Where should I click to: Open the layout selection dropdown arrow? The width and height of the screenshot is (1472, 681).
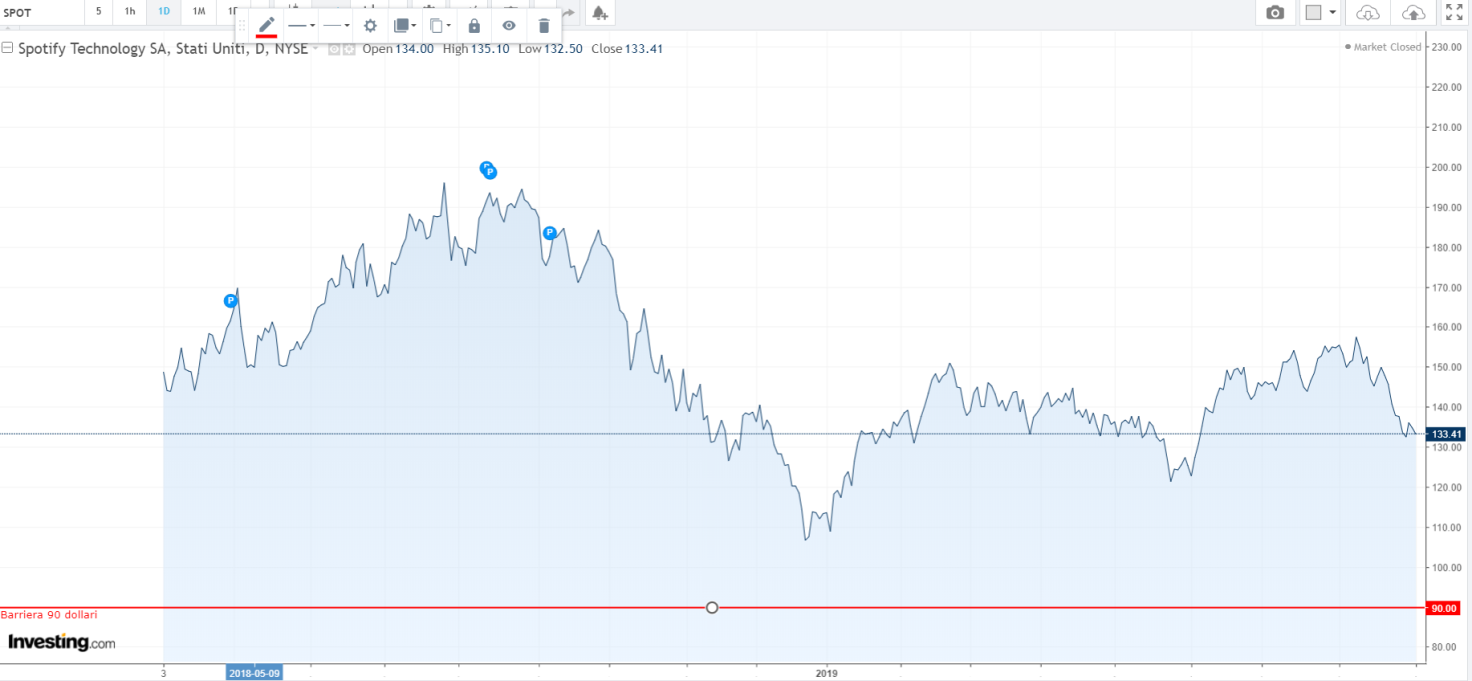1333,13
